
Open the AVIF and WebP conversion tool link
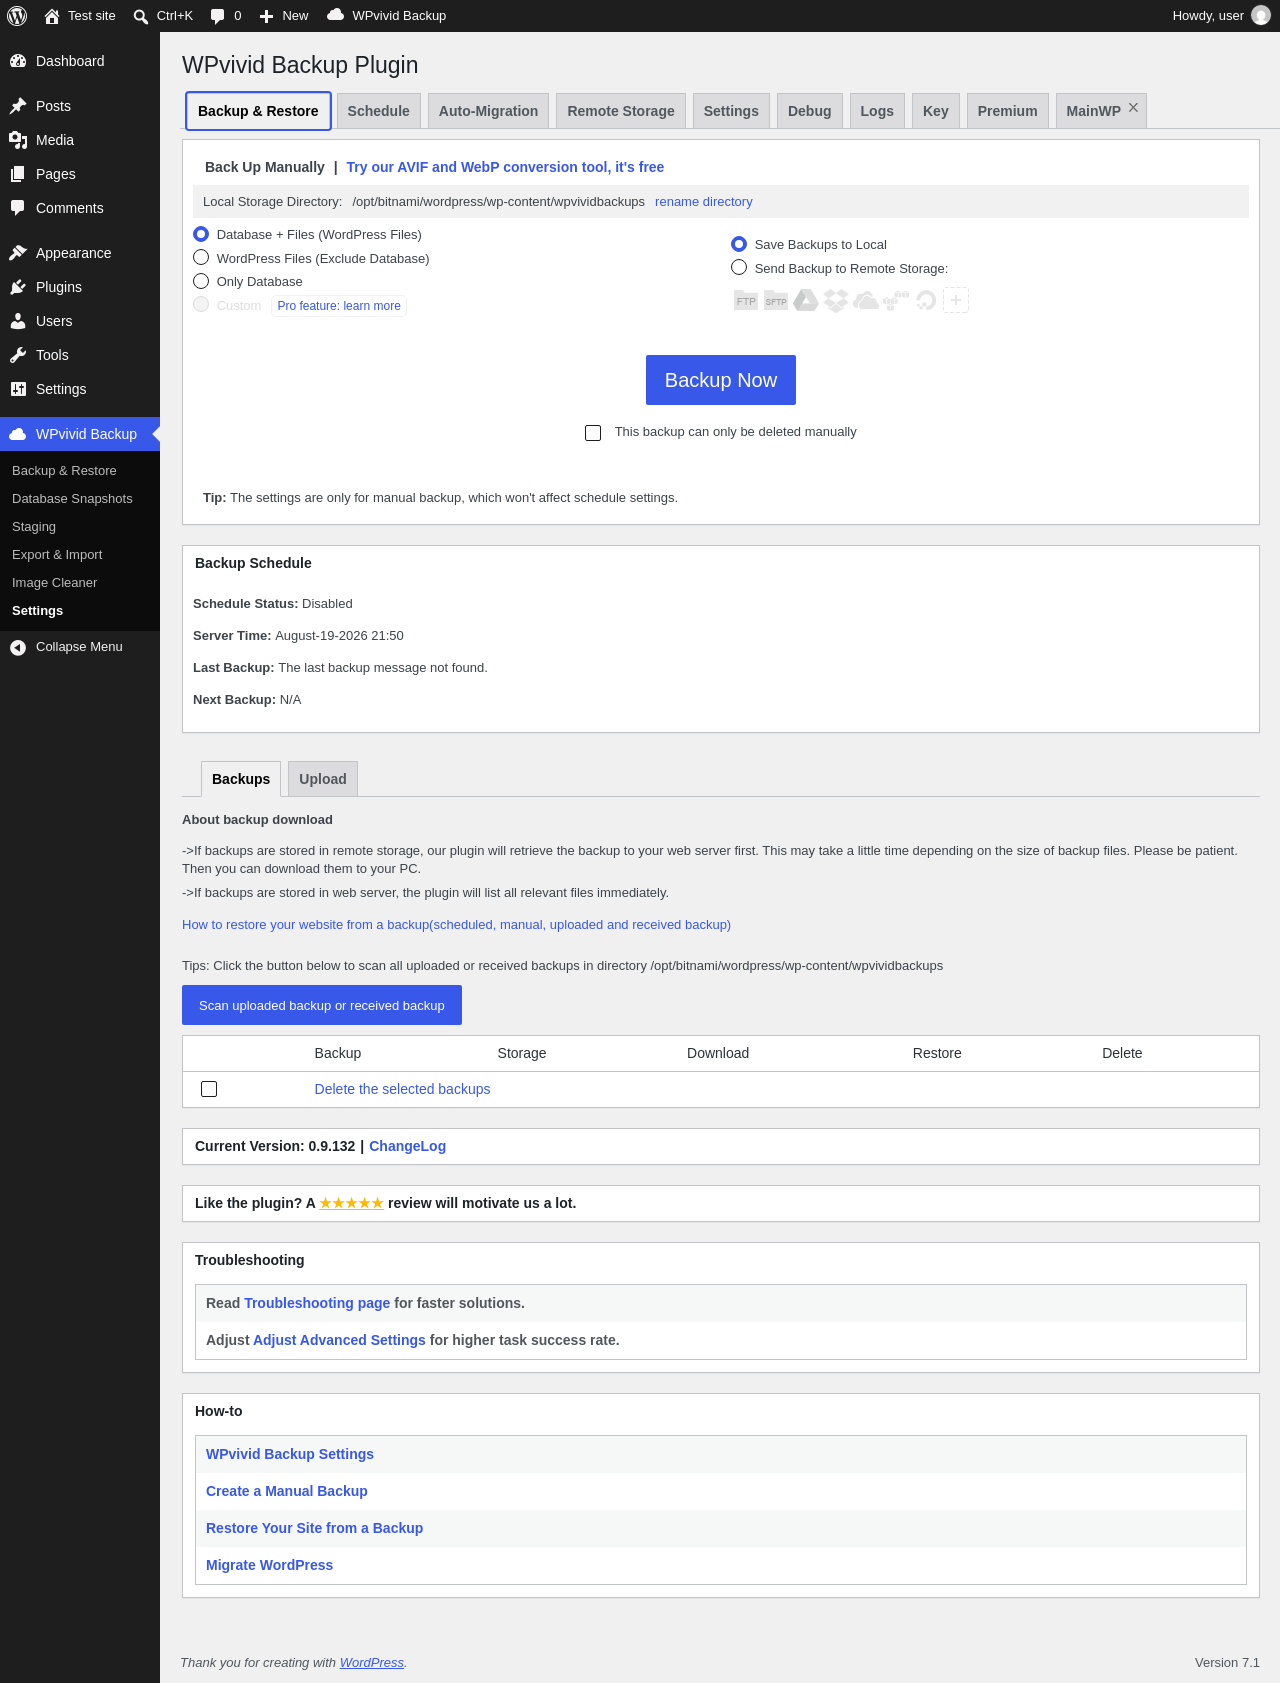coord(505,167)
